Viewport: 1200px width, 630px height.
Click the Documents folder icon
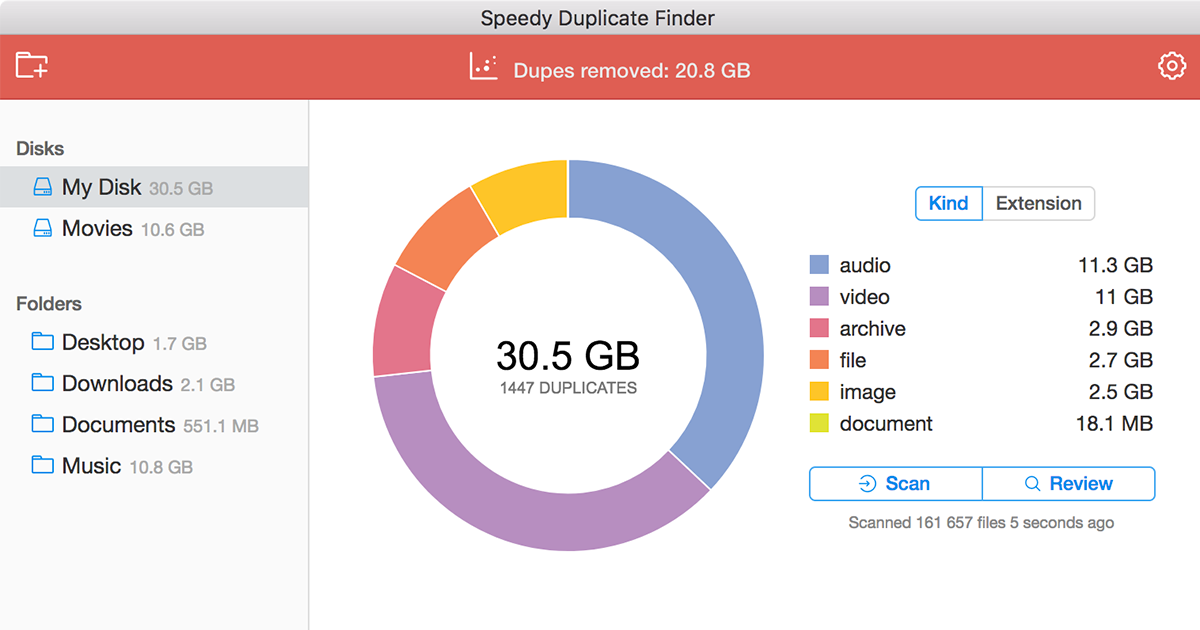tap(42, 424)
